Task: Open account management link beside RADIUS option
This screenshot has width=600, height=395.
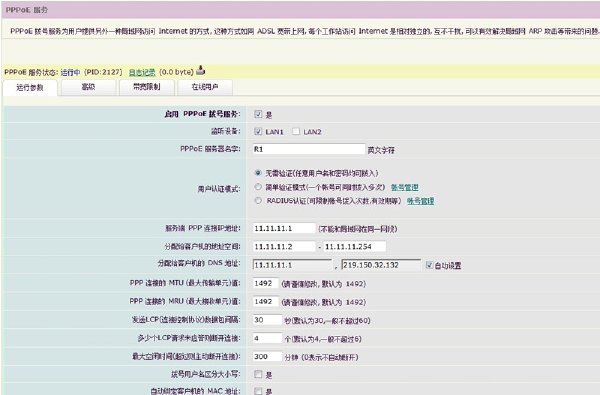Action: (420, 201)
